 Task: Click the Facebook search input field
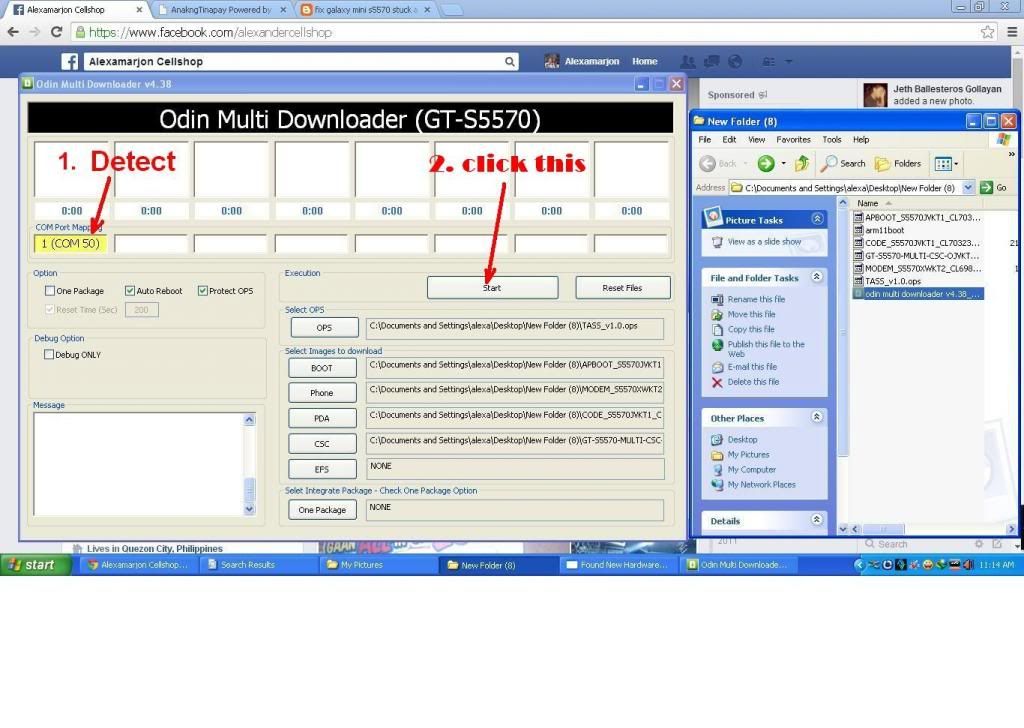point(300,61)
